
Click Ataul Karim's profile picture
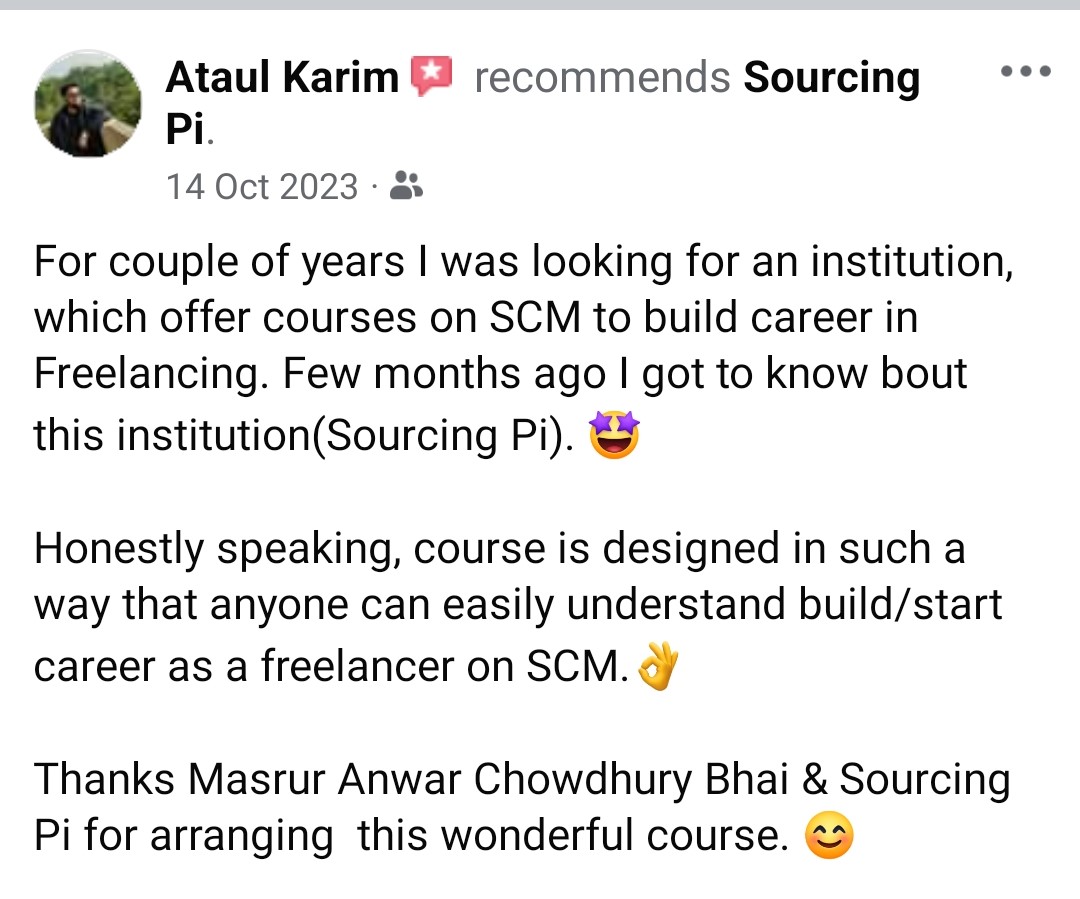87,104
